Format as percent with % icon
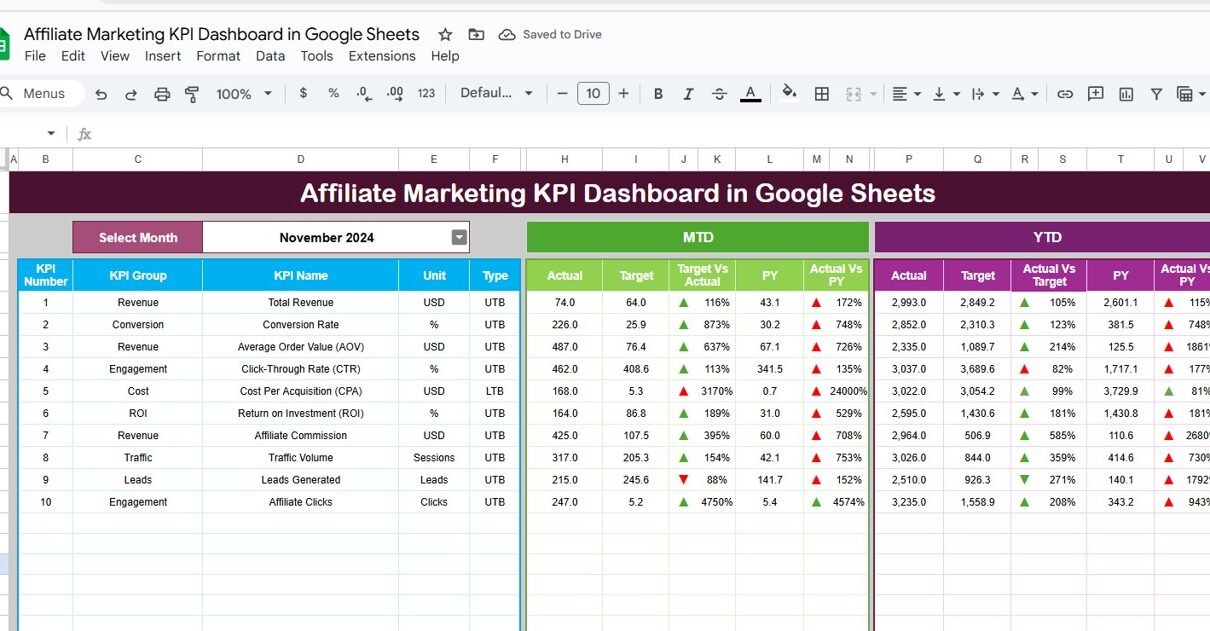 coord(334,93)
